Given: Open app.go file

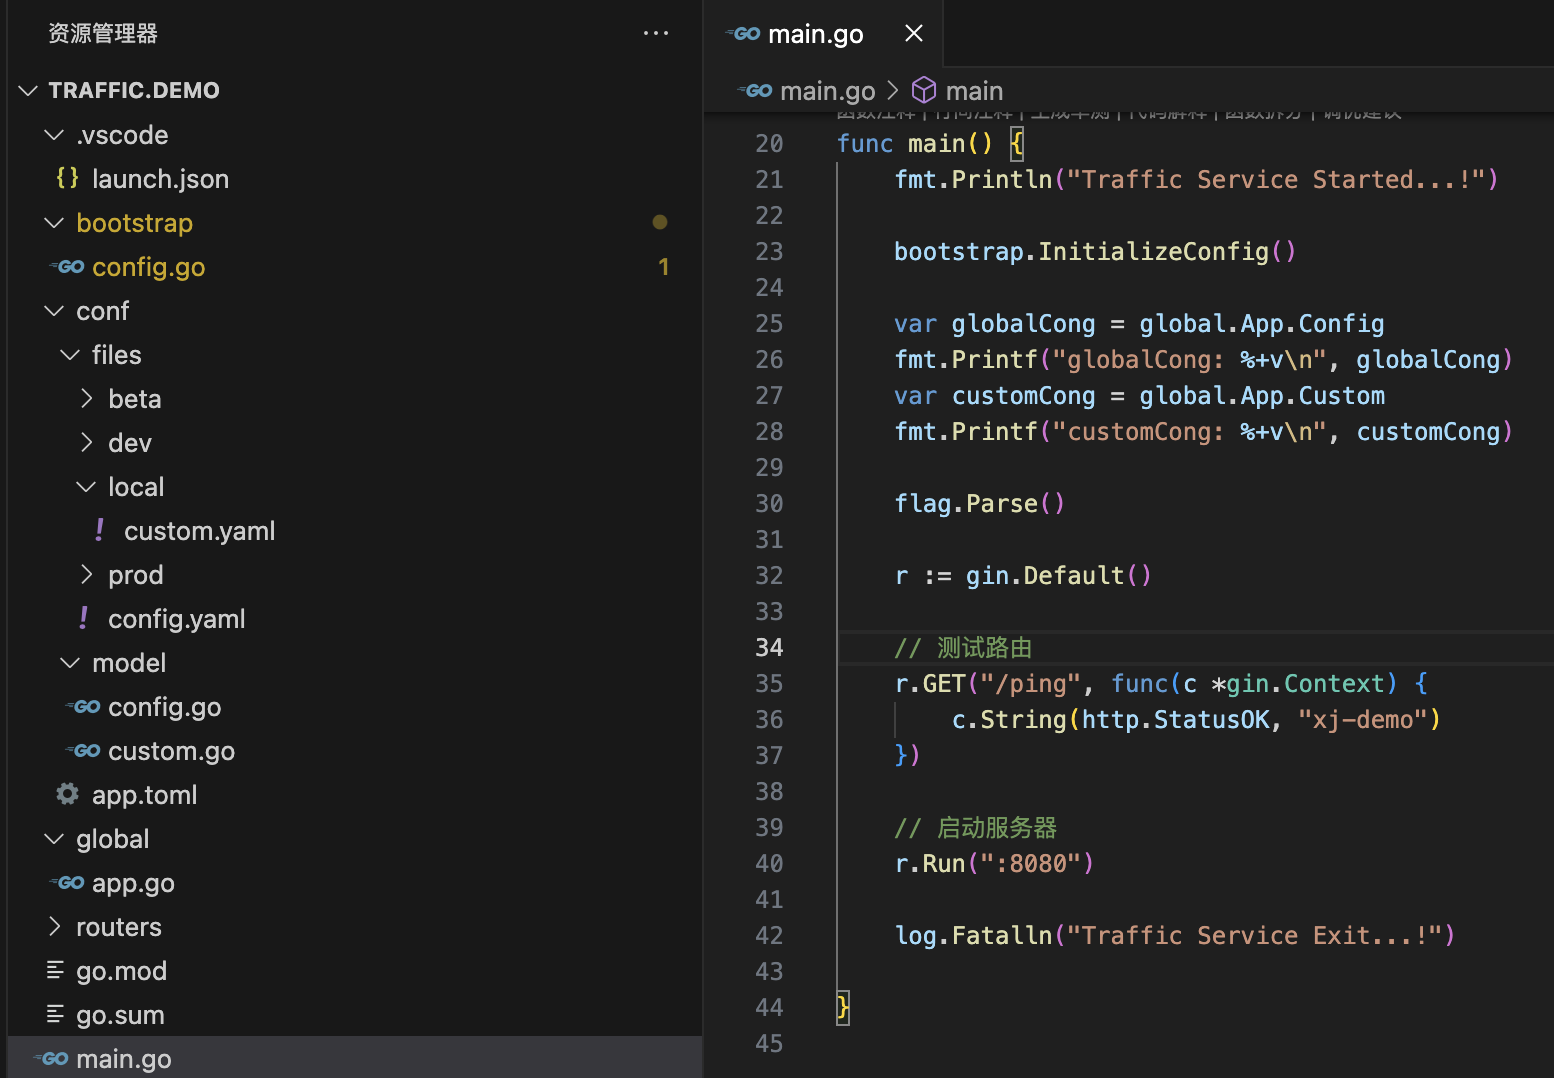Looking at the screenshot, I should pyautogui.click(x=133, y=883).
